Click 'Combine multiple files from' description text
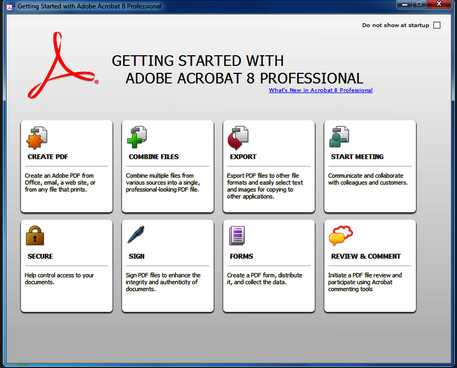 pyautogui.click(x=163, y=183)
